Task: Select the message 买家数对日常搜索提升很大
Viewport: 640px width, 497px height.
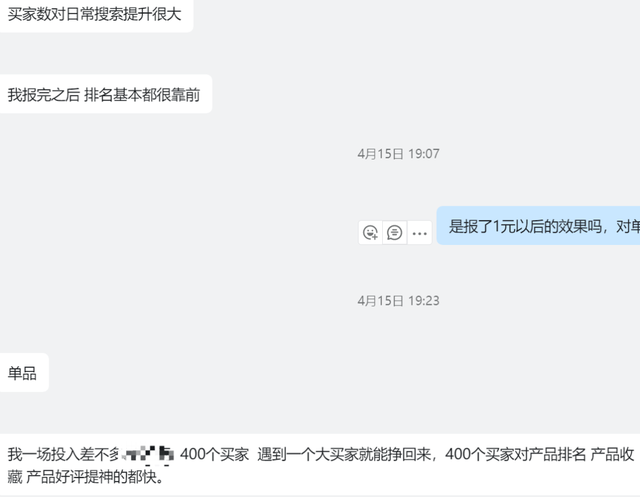Action: tap(94, 16)
